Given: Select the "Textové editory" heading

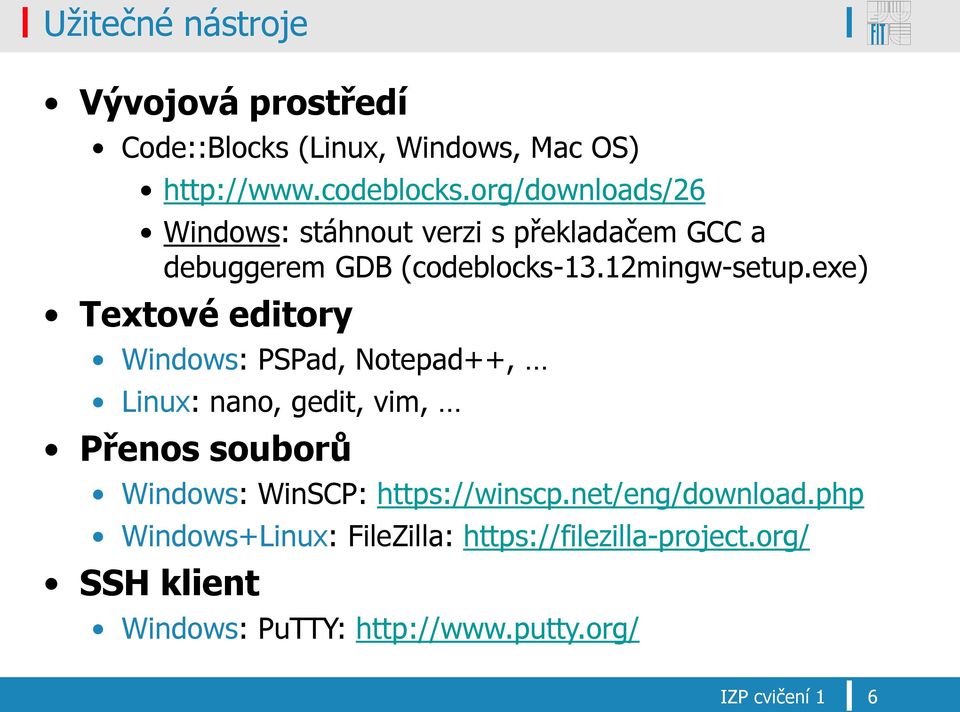Looking at the screenshot, I should click(216, 315).
